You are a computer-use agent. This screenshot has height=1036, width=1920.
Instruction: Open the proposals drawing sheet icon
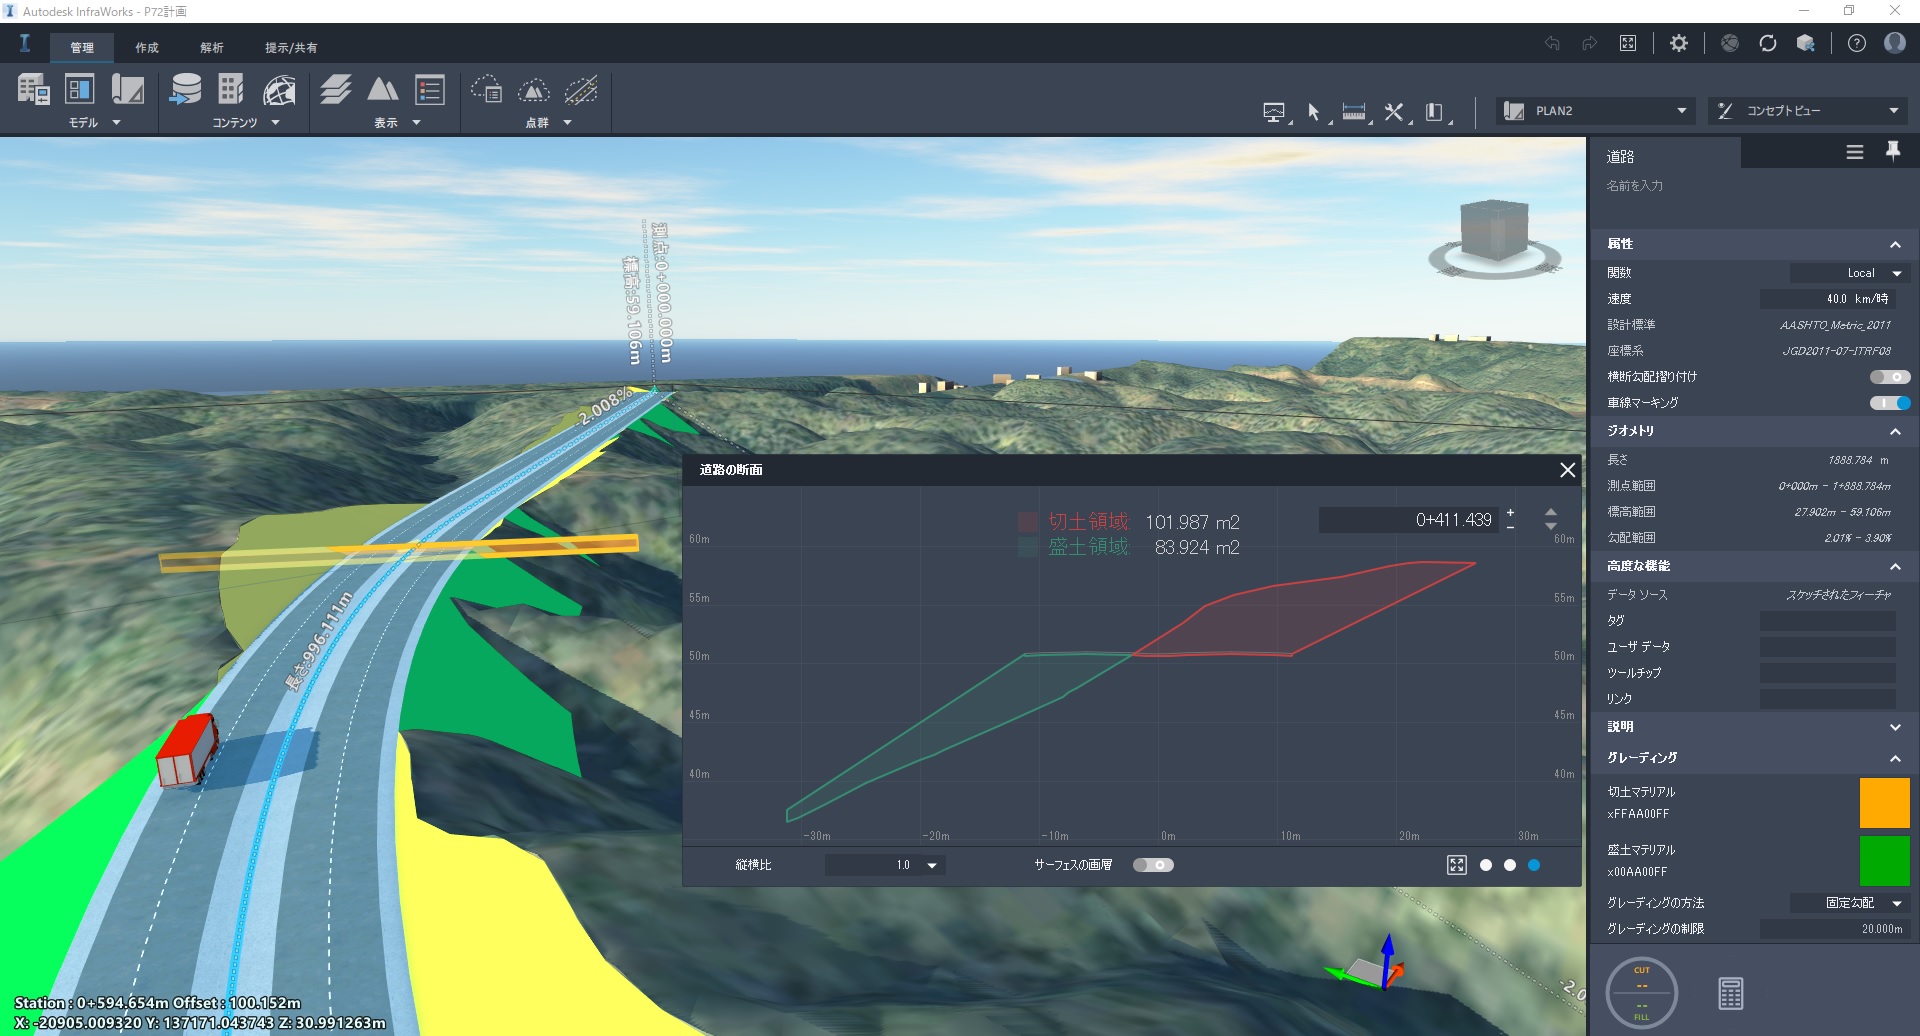127,90
